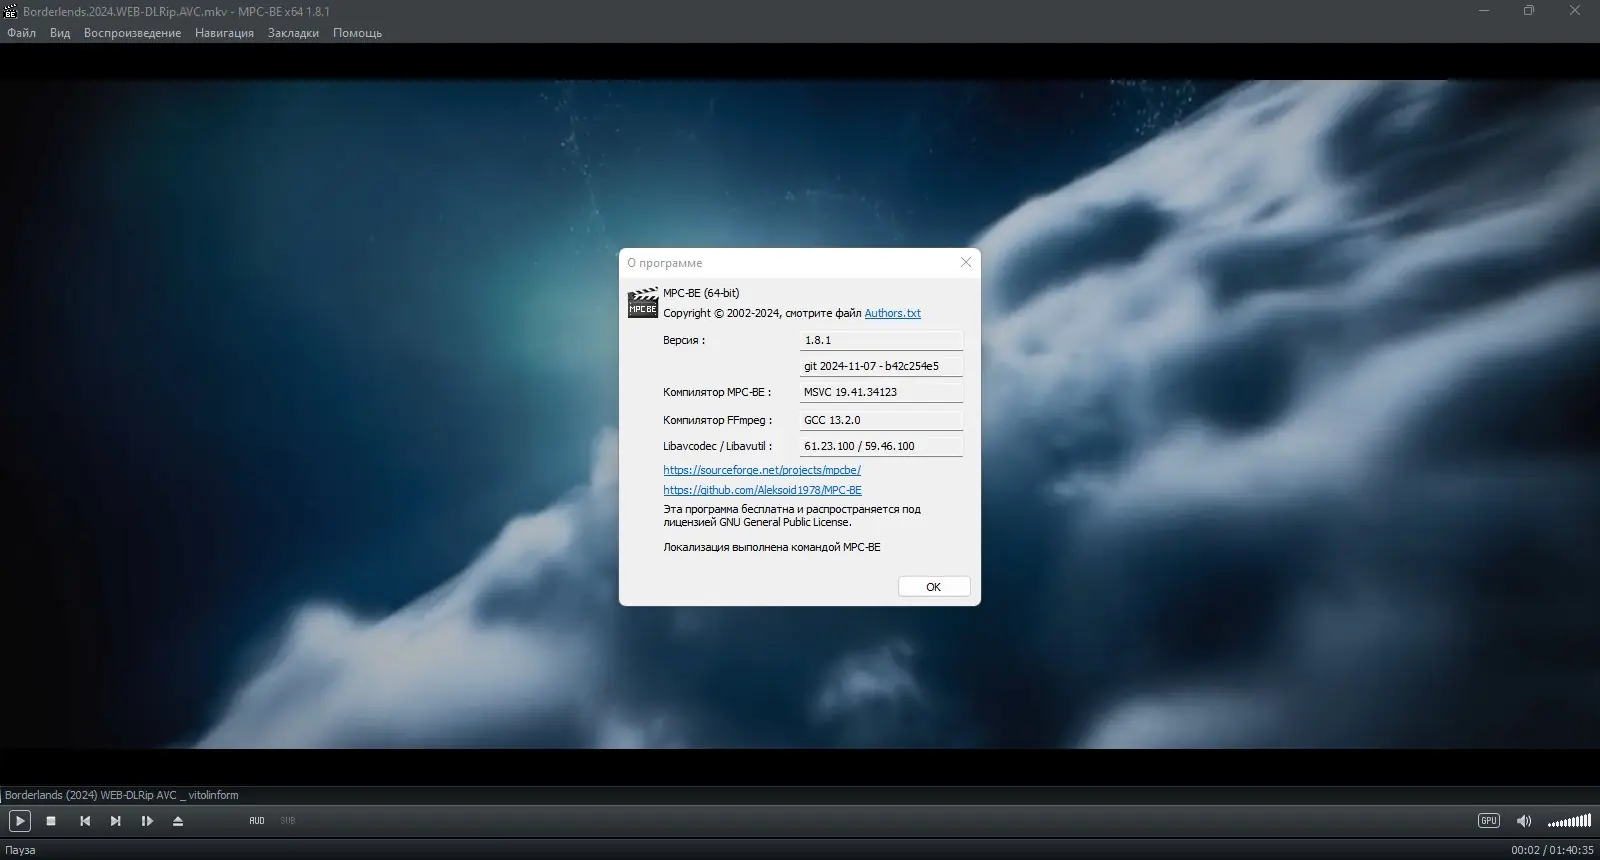
Task: Minimize the MPC-BE main window
Action: point(1484,11)
